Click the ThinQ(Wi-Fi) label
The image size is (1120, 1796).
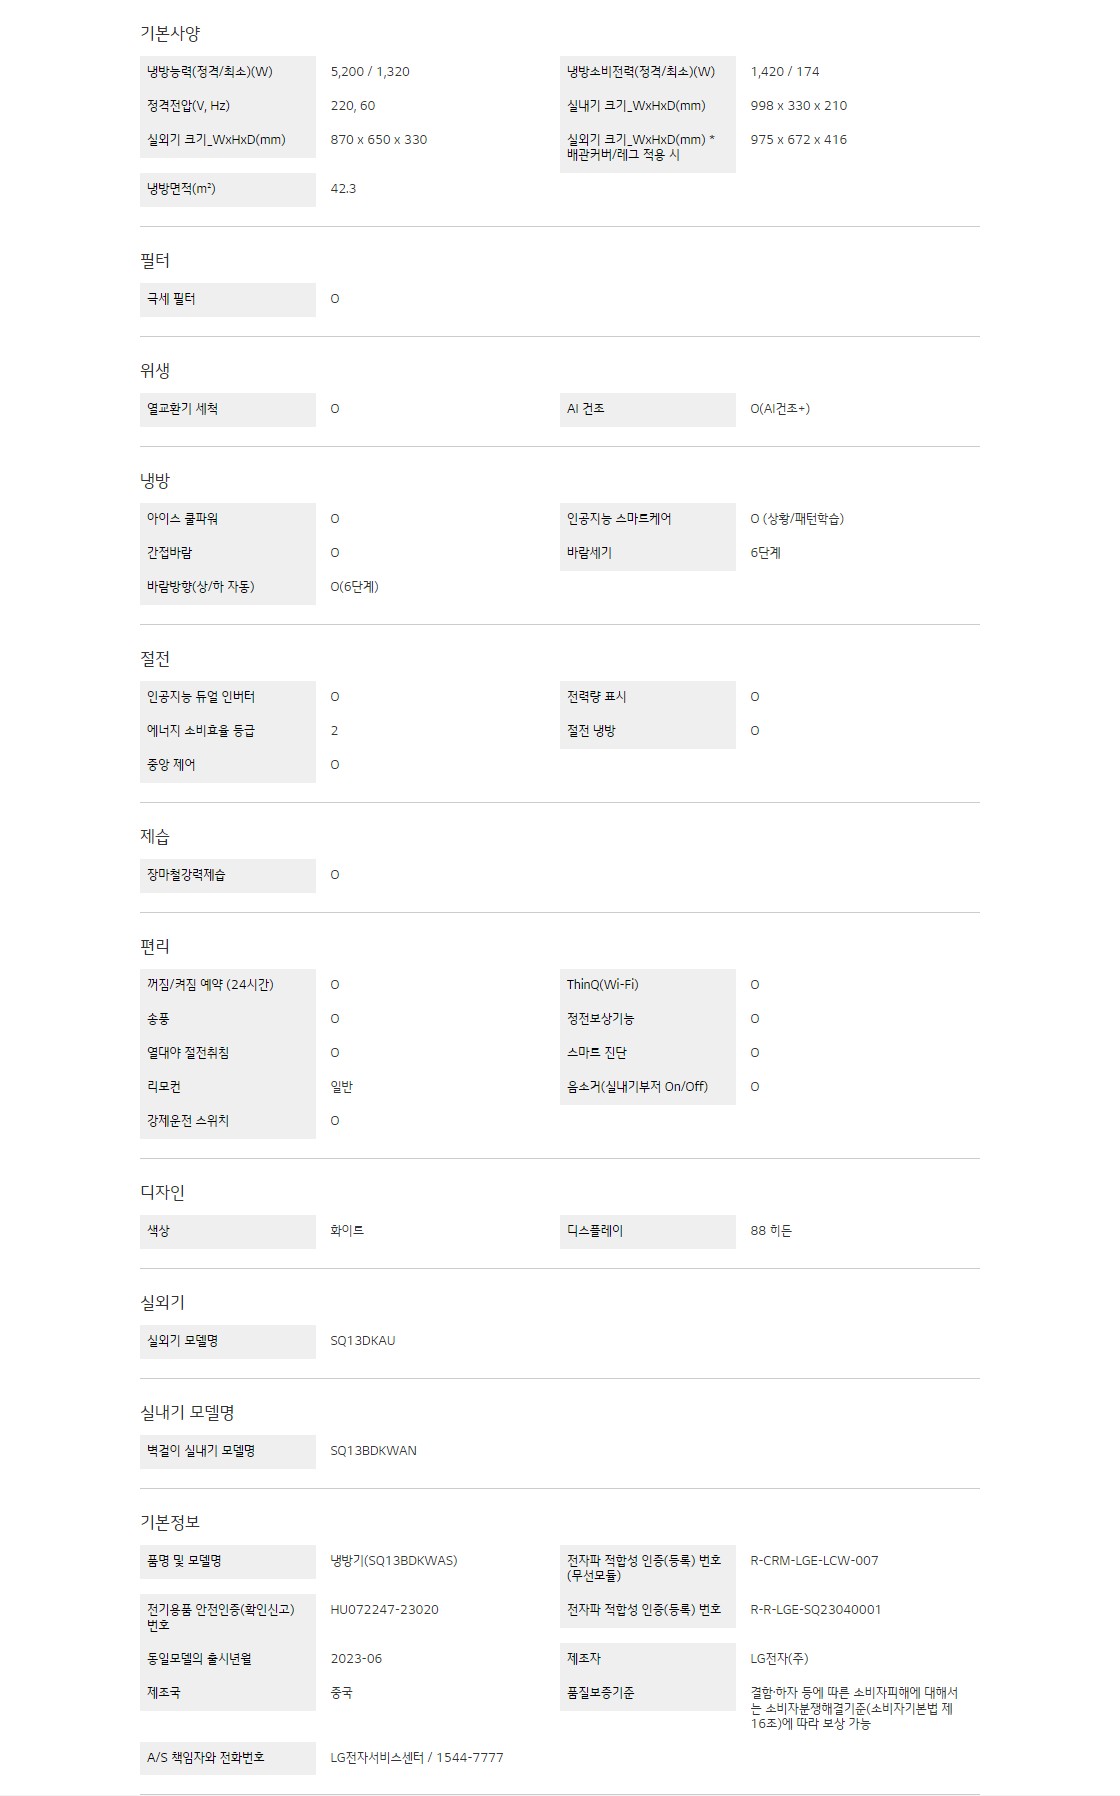602,985
